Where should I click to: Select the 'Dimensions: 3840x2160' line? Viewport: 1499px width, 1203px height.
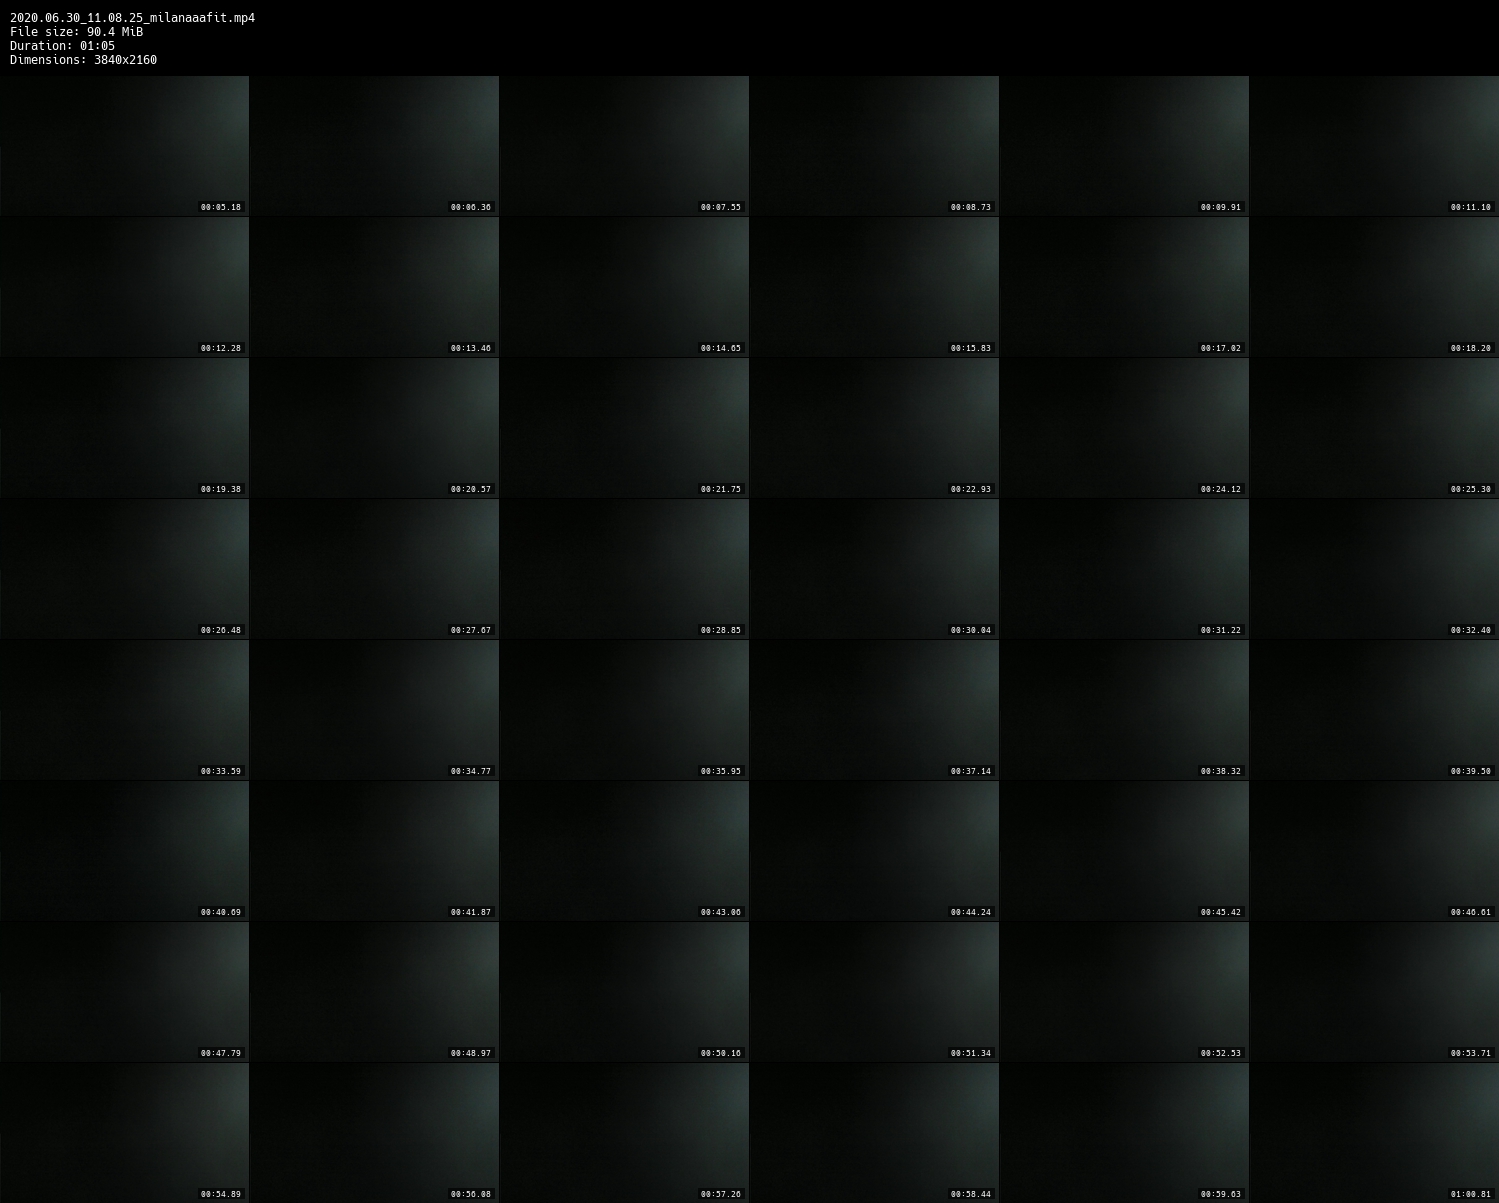coord(83,60)
